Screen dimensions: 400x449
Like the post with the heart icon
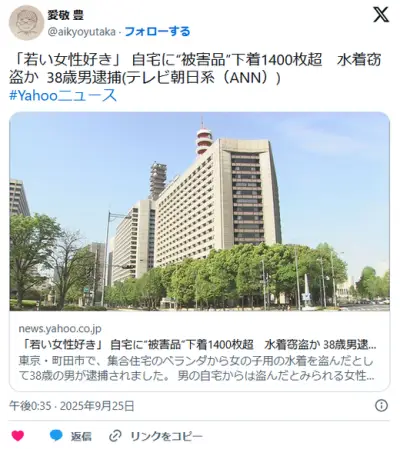(x=18, y=436)
